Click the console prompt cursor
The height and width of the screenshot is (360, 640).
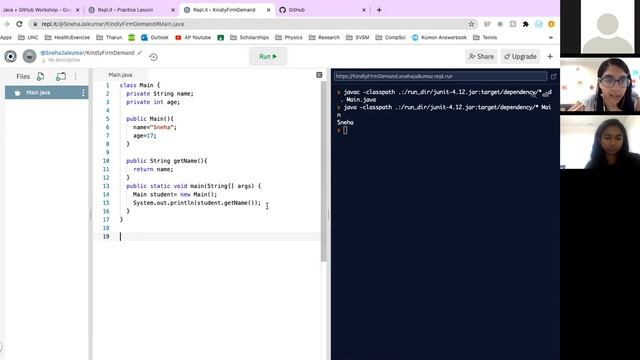click(x=345, y=130)
